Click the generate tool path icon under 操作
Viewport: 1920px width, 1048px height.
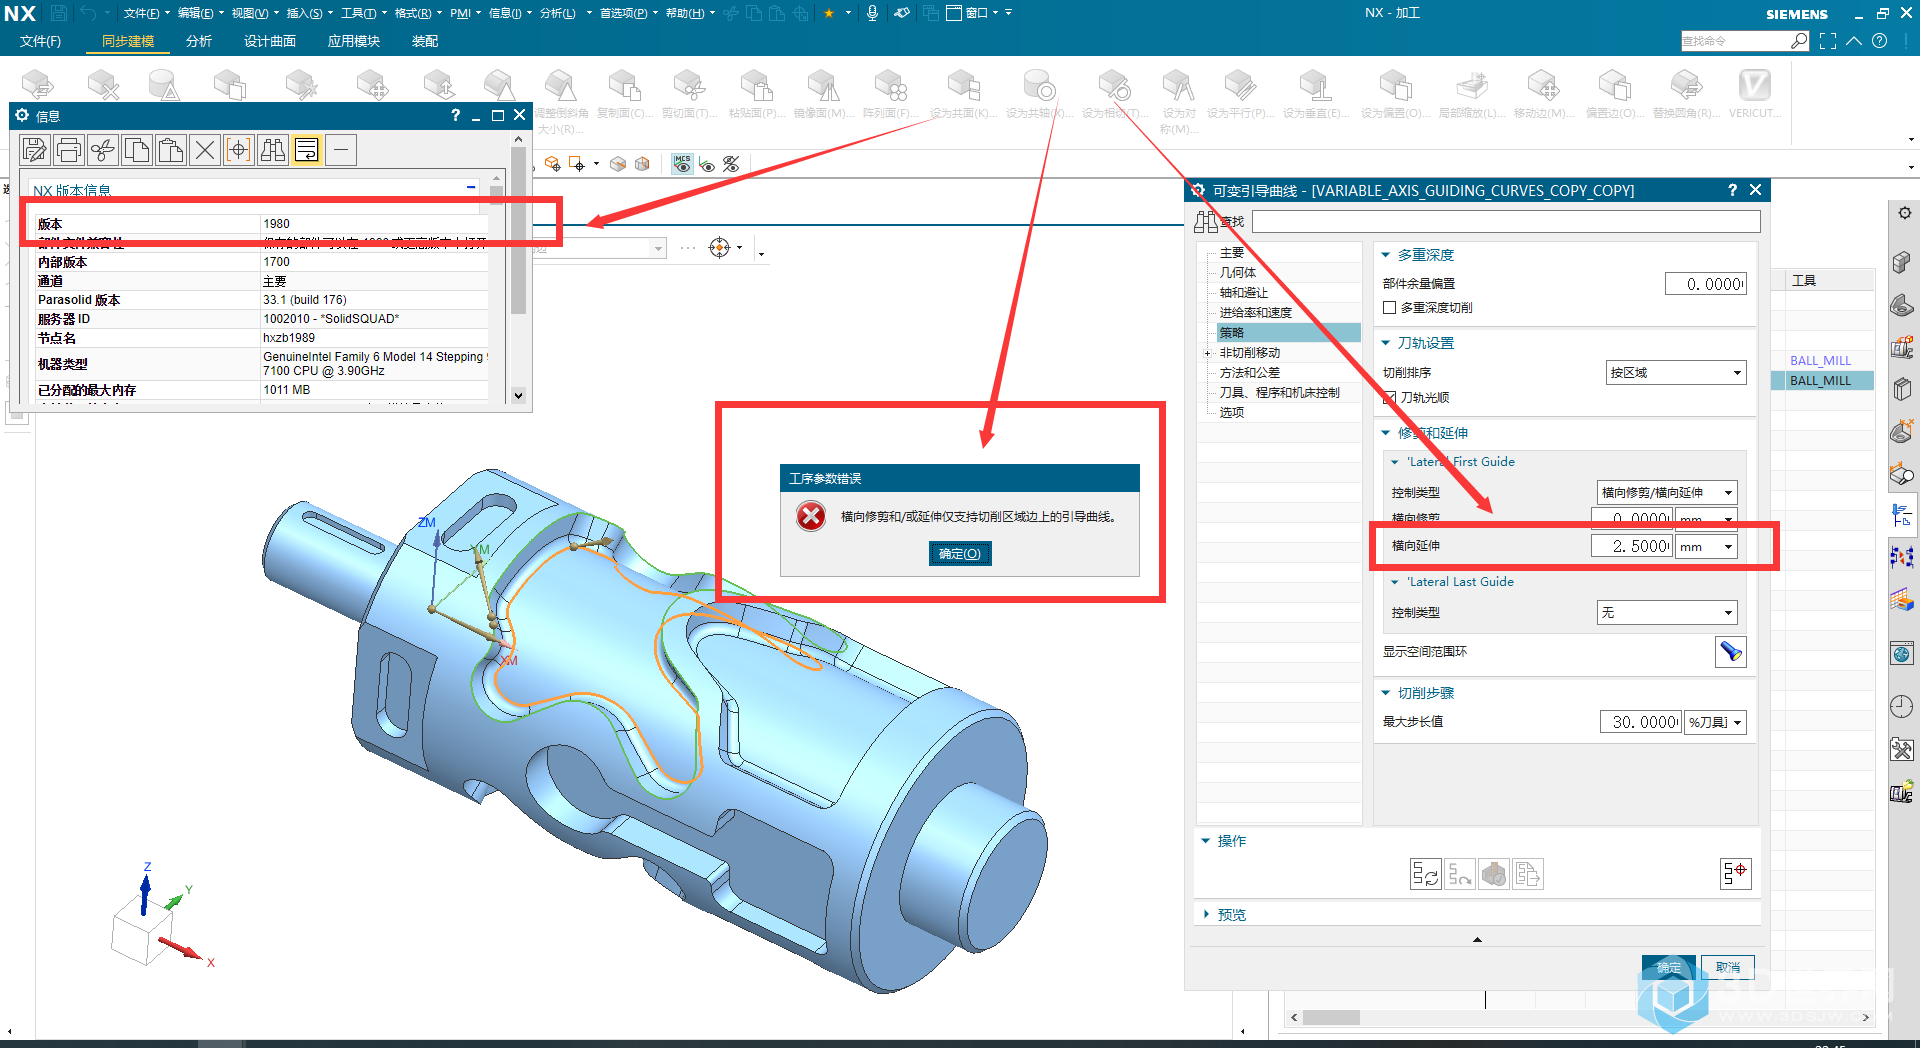1426,874
